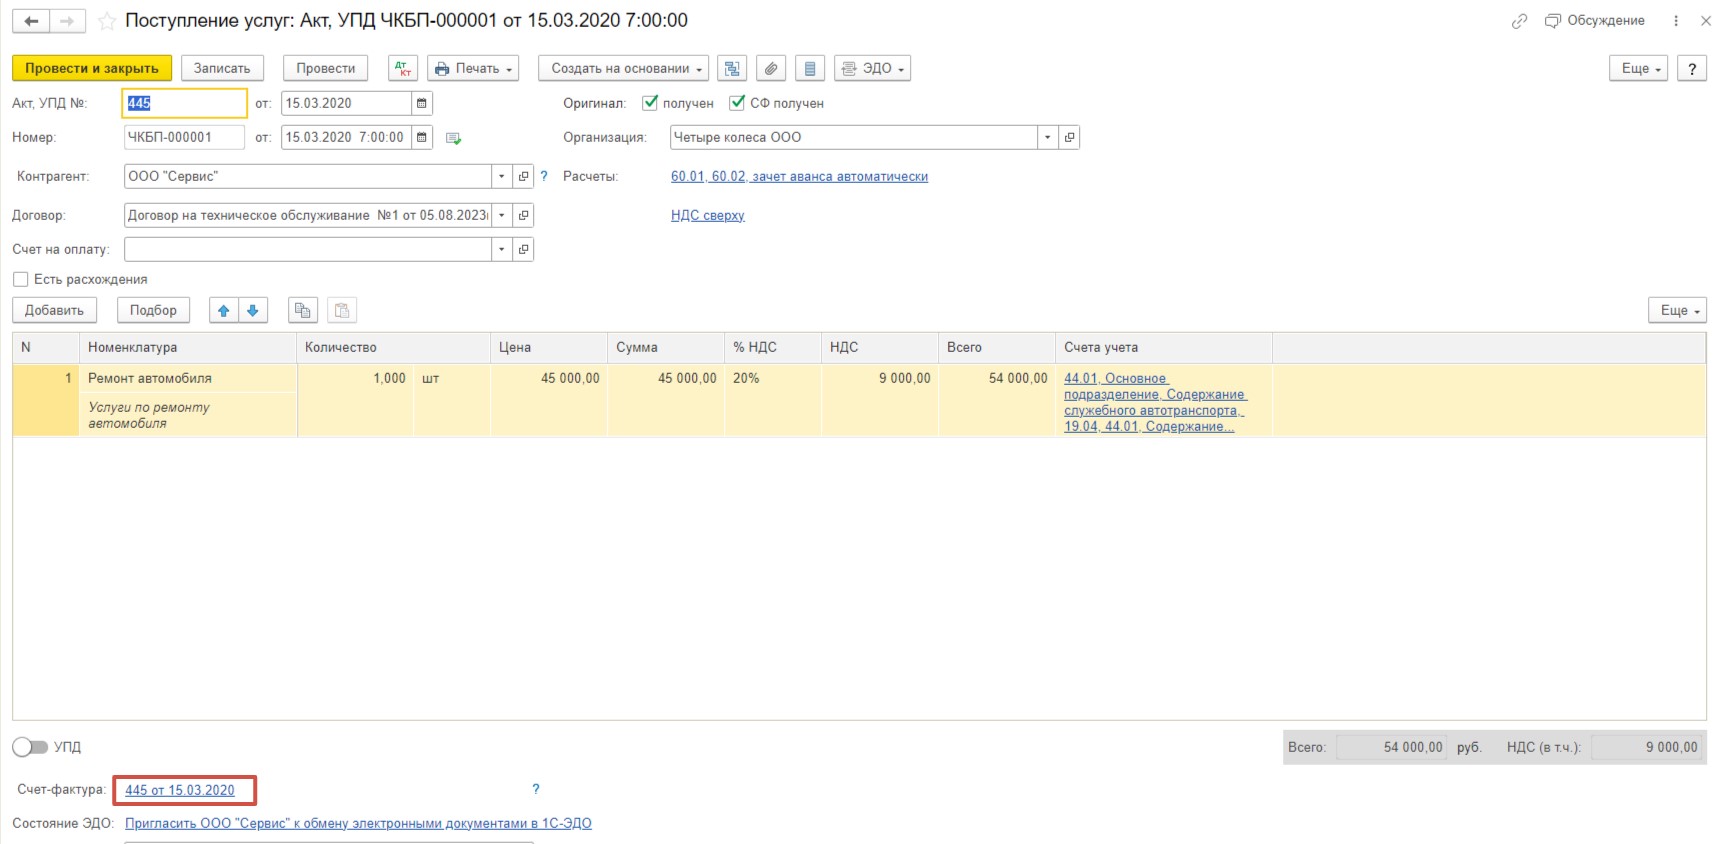This screenshot has width=1727, height=844.
Task: Open attached files paperclip icon
Action: click(x=770, y=68)
